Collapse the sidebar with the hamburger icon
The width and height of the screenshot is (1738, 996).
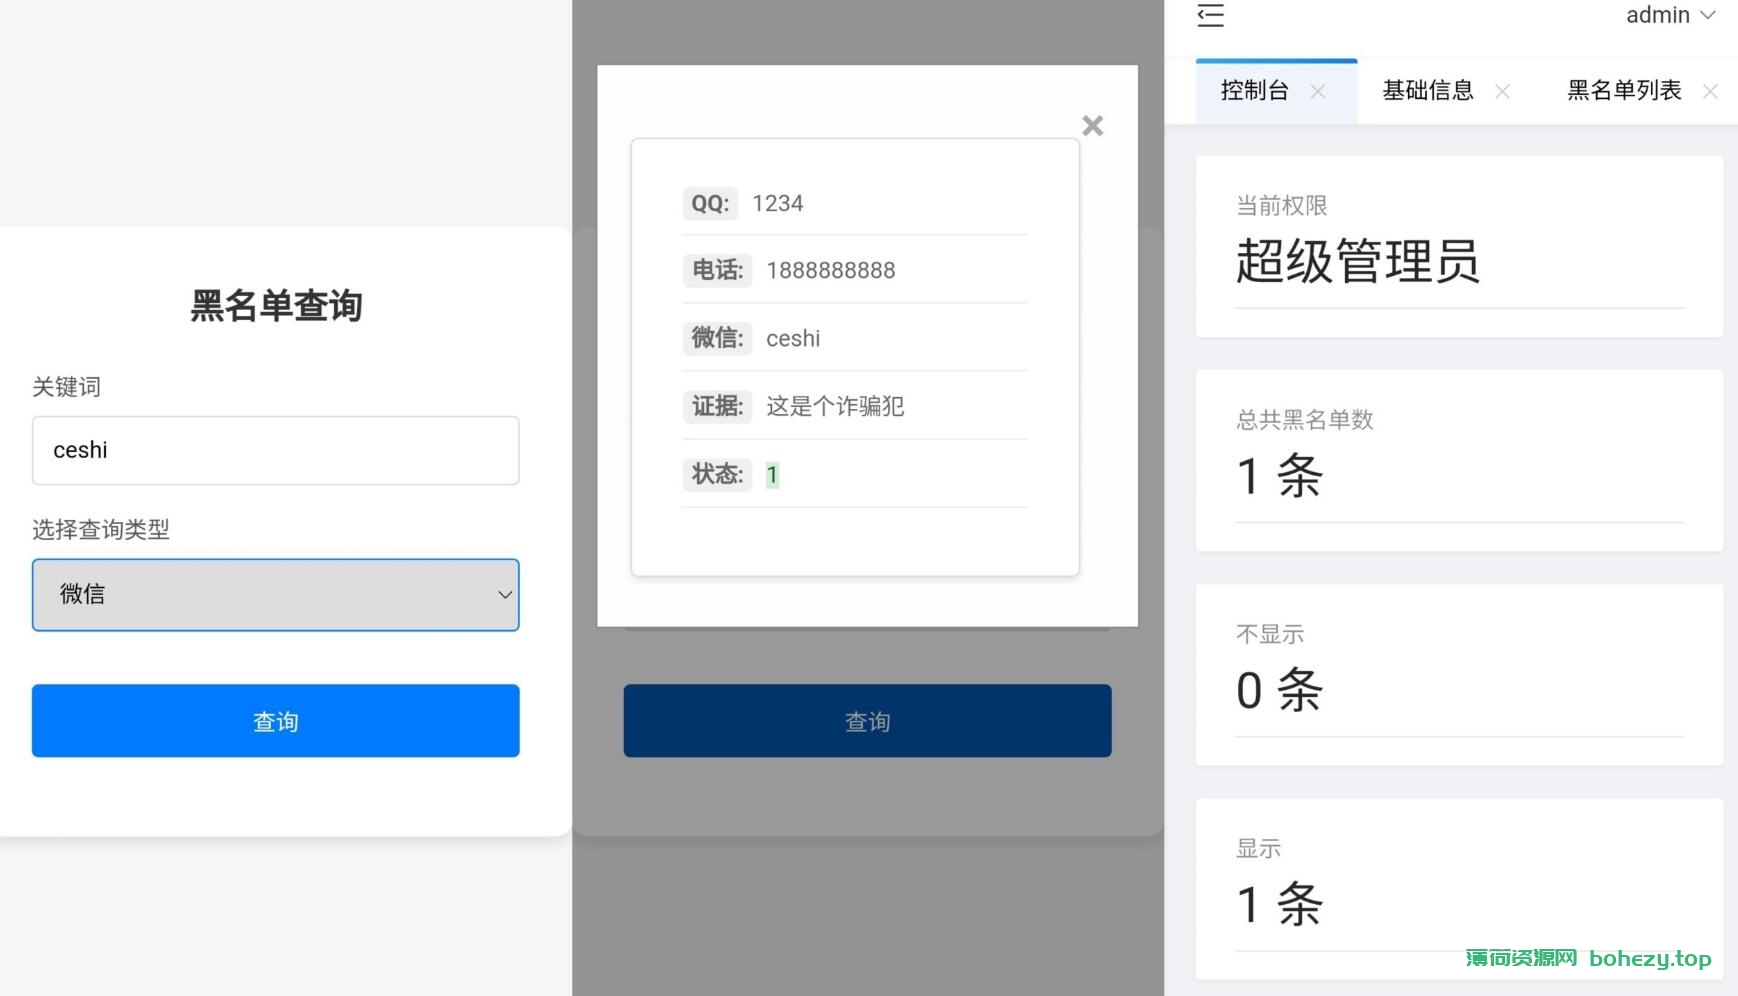pos(1210,15)
